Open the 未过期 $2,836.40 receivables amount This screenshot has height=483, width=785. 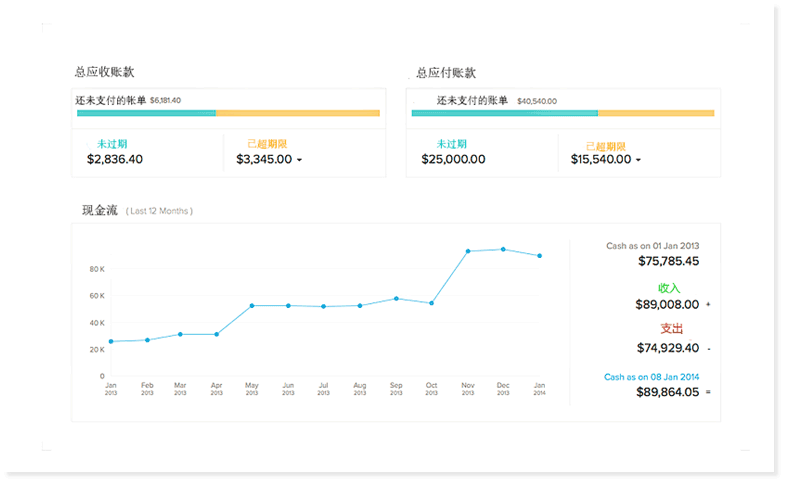pos(115,159)
